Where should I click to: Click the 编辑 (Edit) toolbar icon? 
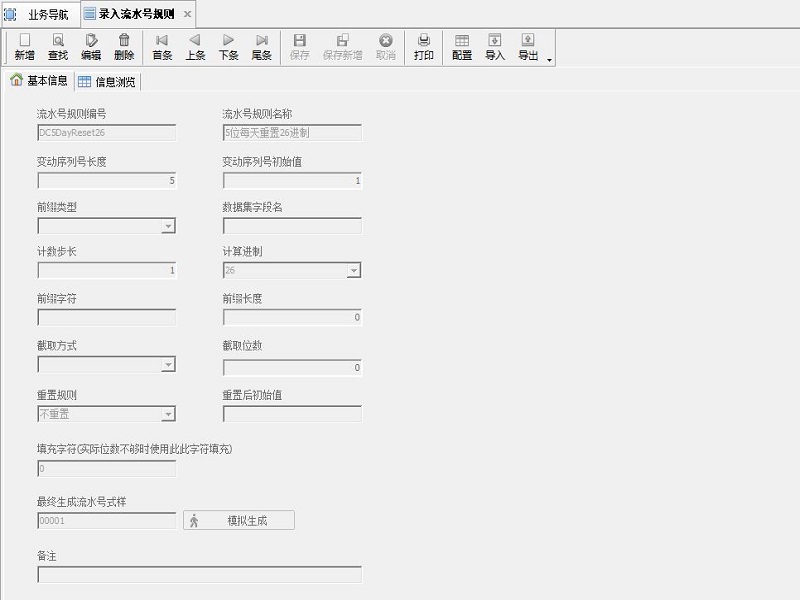(x=91, y=47)
